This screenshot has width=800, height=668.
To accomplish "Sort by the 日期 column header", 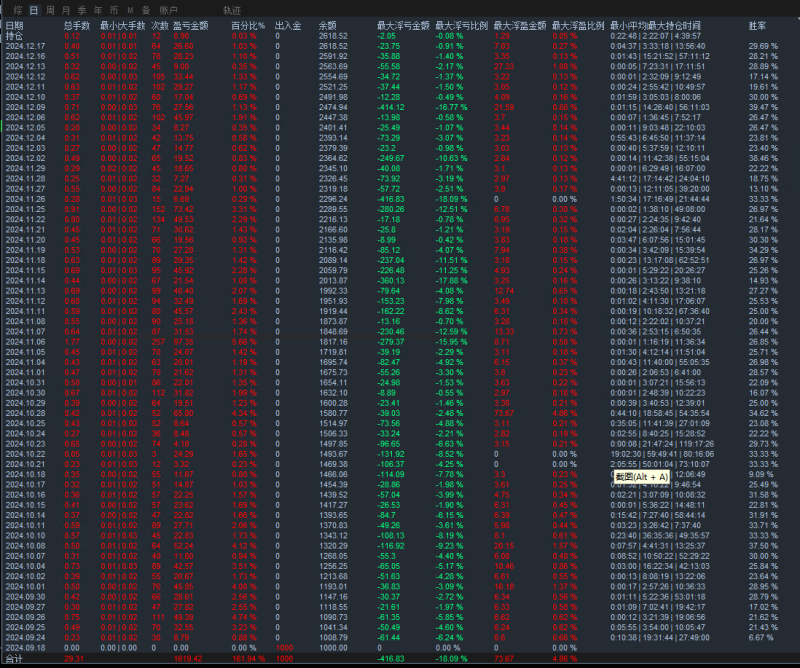I will (x=14, y=24).
